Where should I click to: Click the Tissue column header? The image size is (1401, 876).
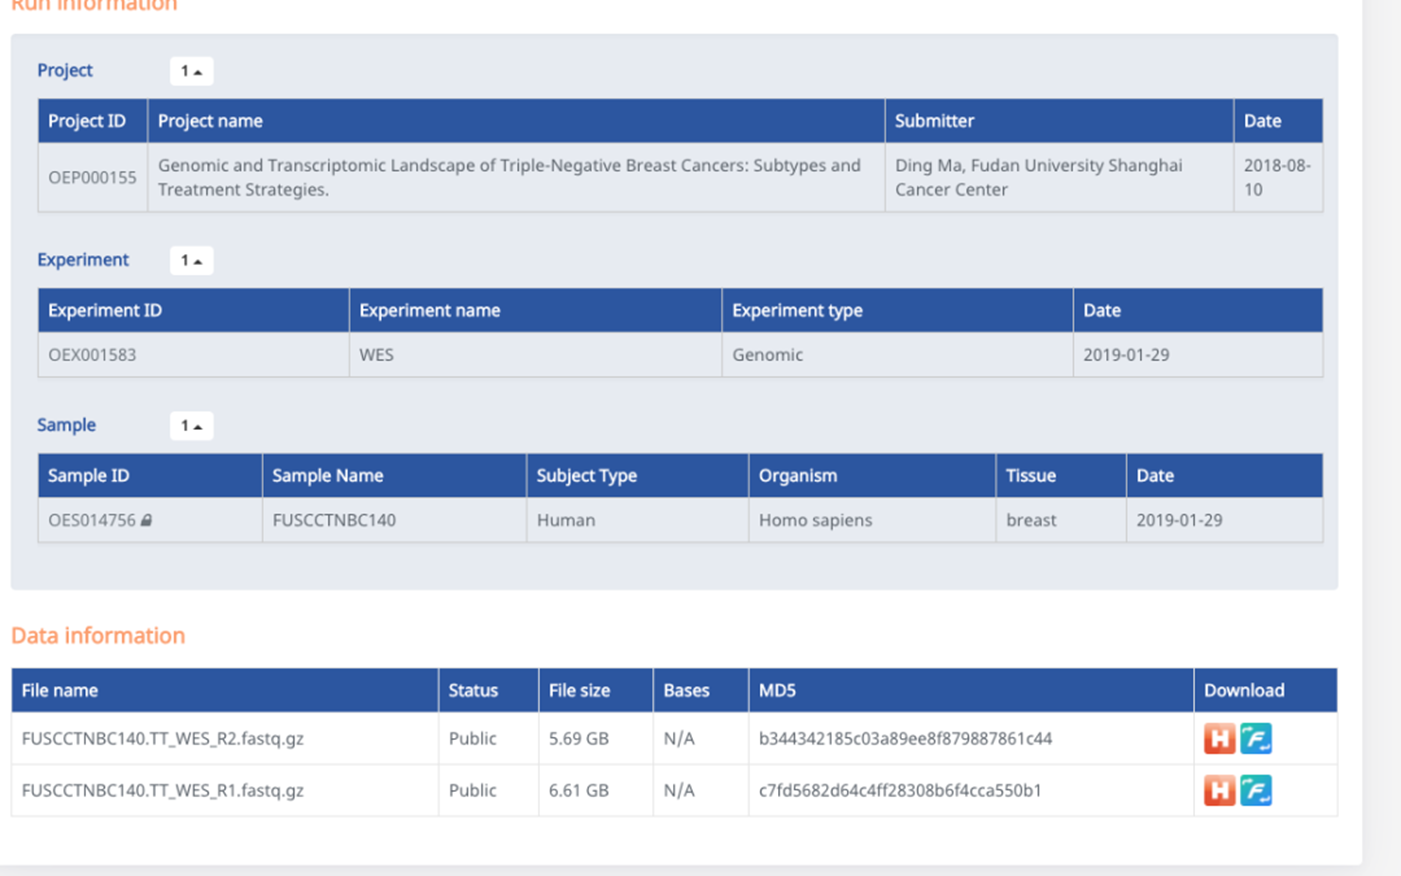tap(1061, 475)
